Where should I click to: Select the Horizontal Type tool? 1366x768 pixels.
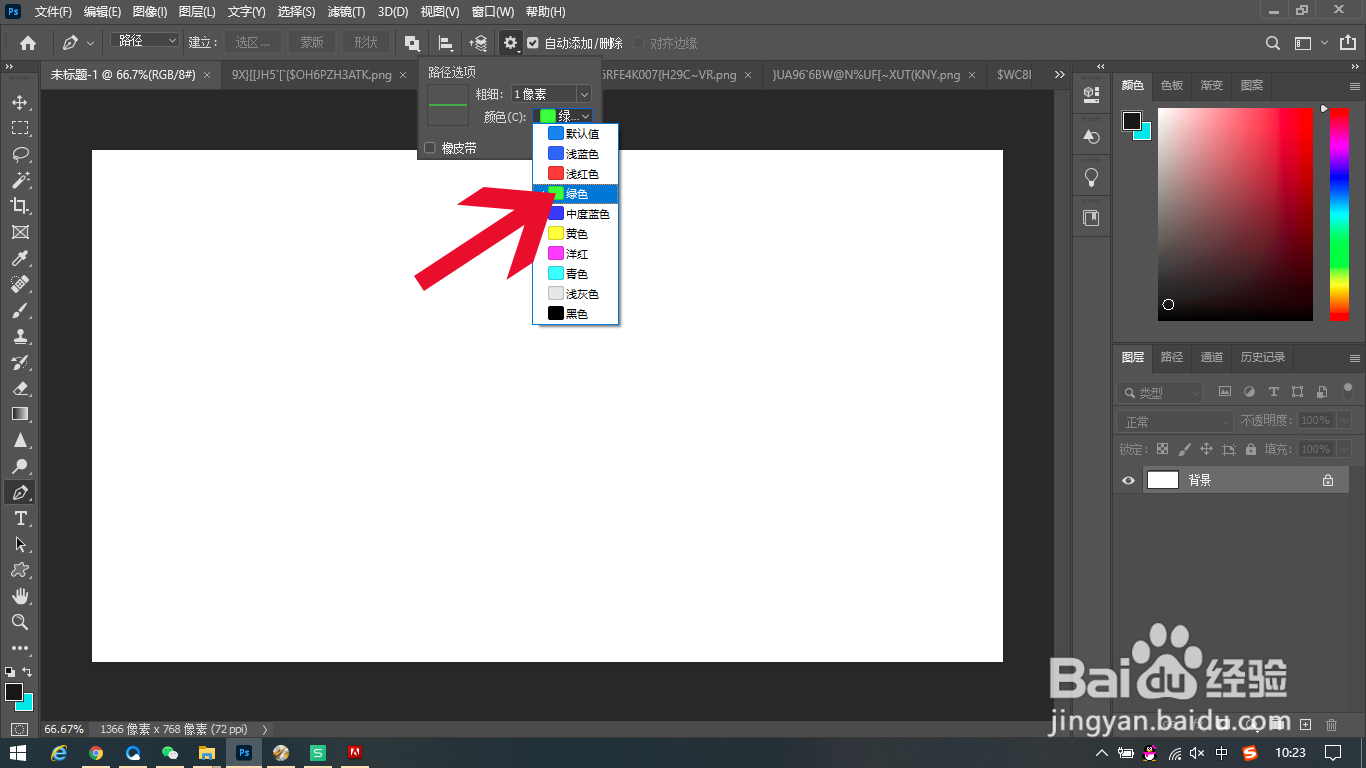coord(19,518)
